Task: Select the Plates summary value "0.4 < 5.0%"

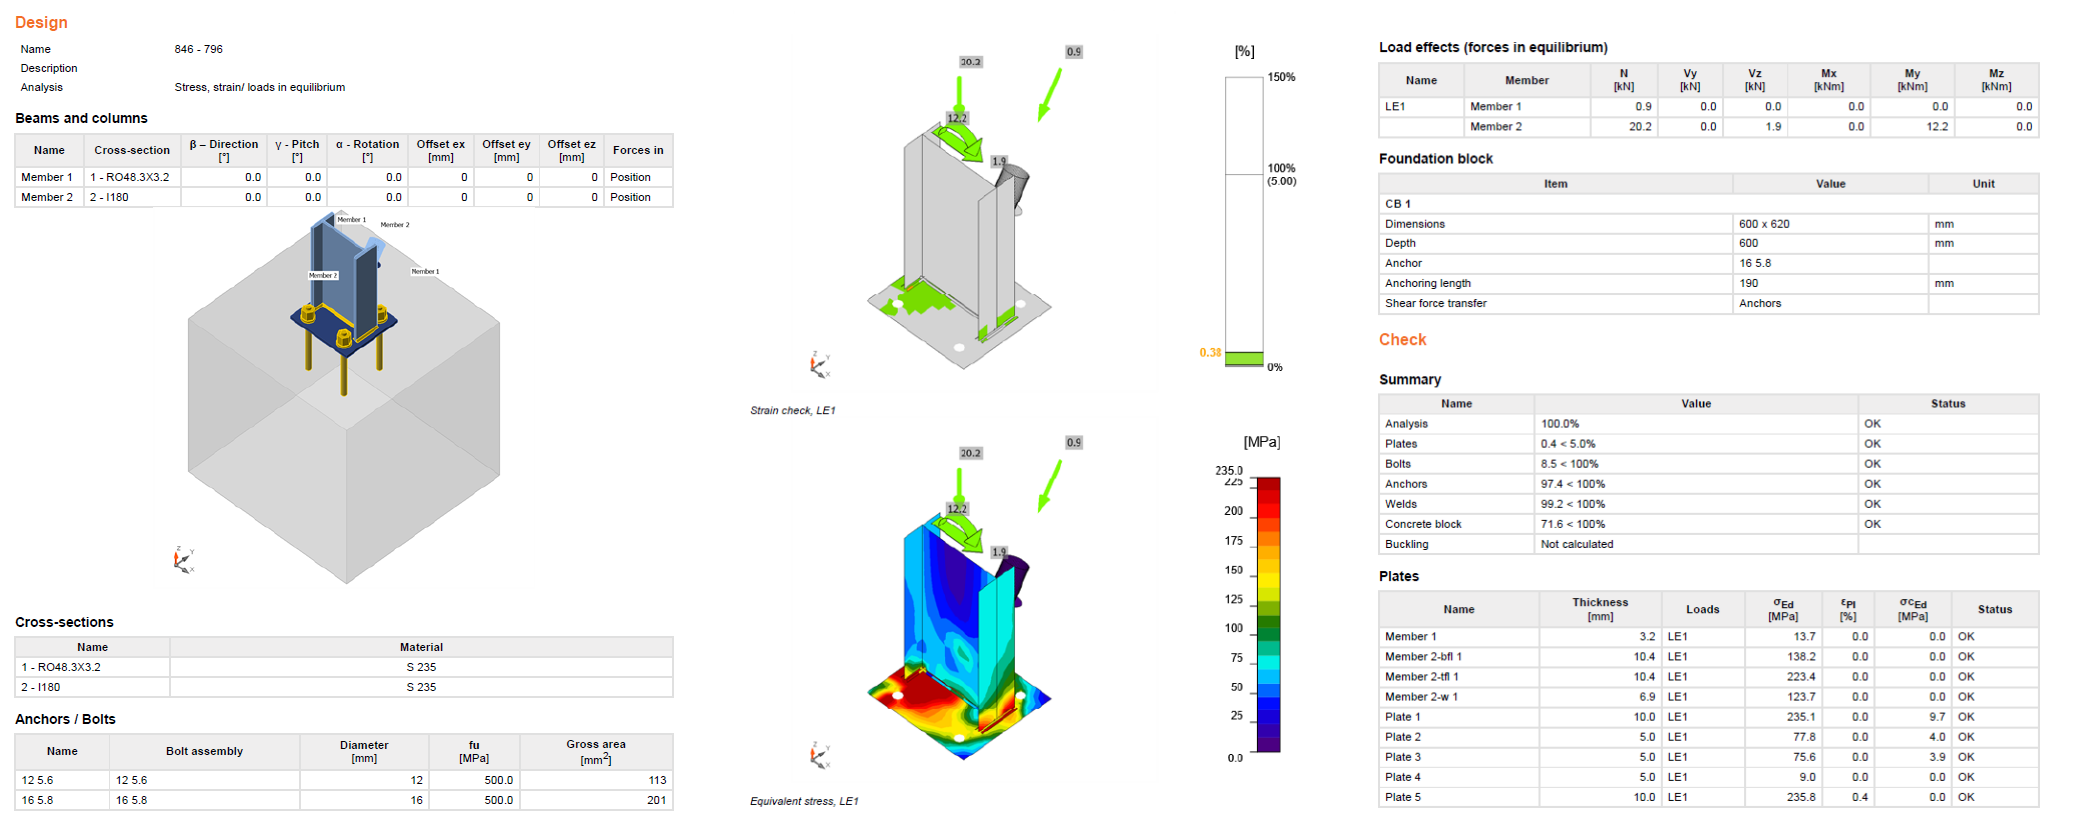Action: click(1568, 444)
